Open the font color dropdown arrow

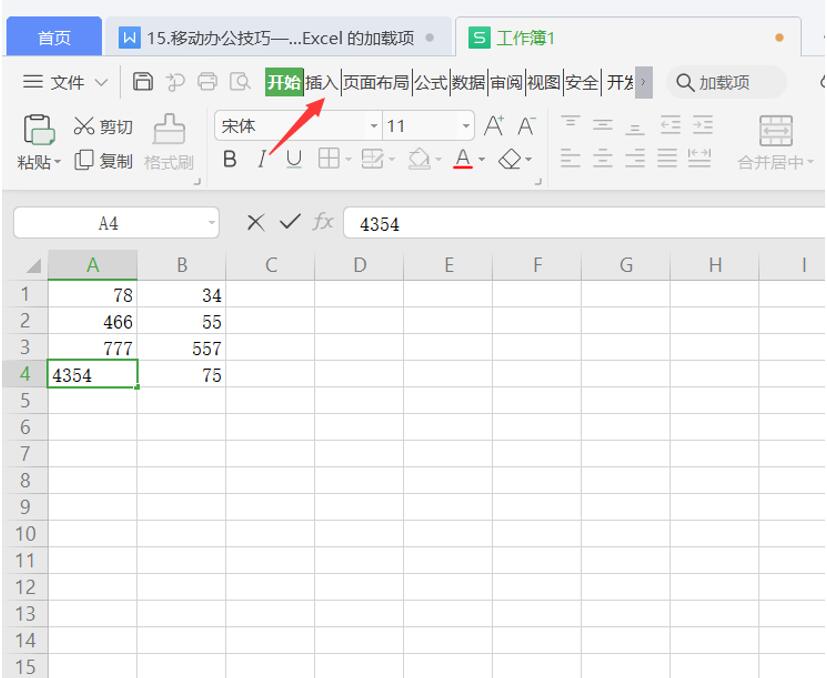(x=482, y=159)
